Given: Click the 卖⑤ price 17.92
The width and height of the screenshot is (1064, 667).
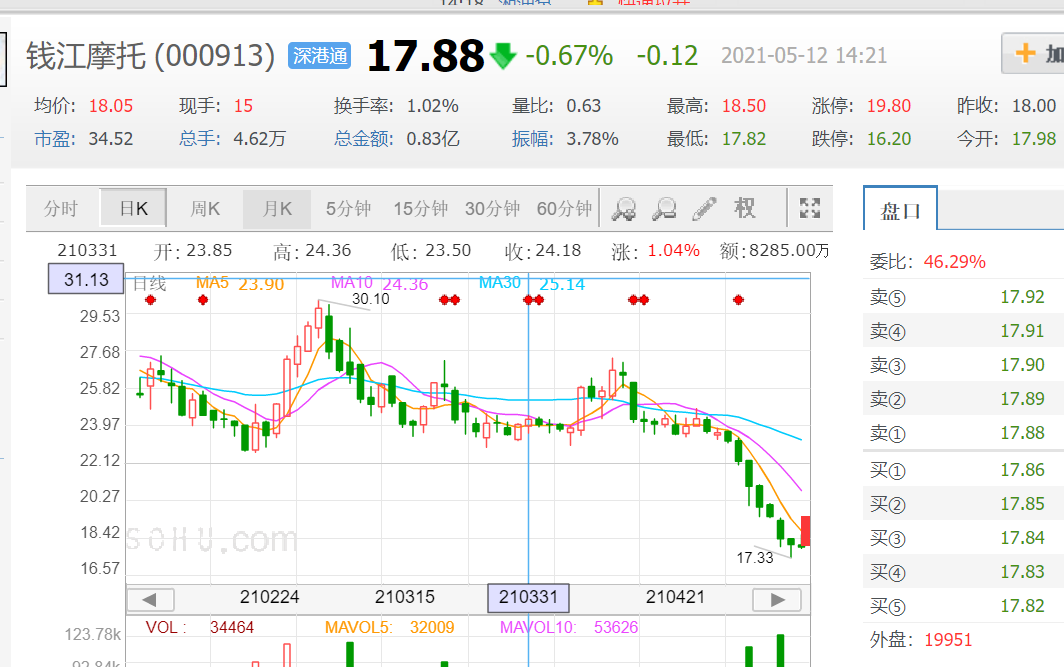Looking at the screenshot, I should point(1022,297).
